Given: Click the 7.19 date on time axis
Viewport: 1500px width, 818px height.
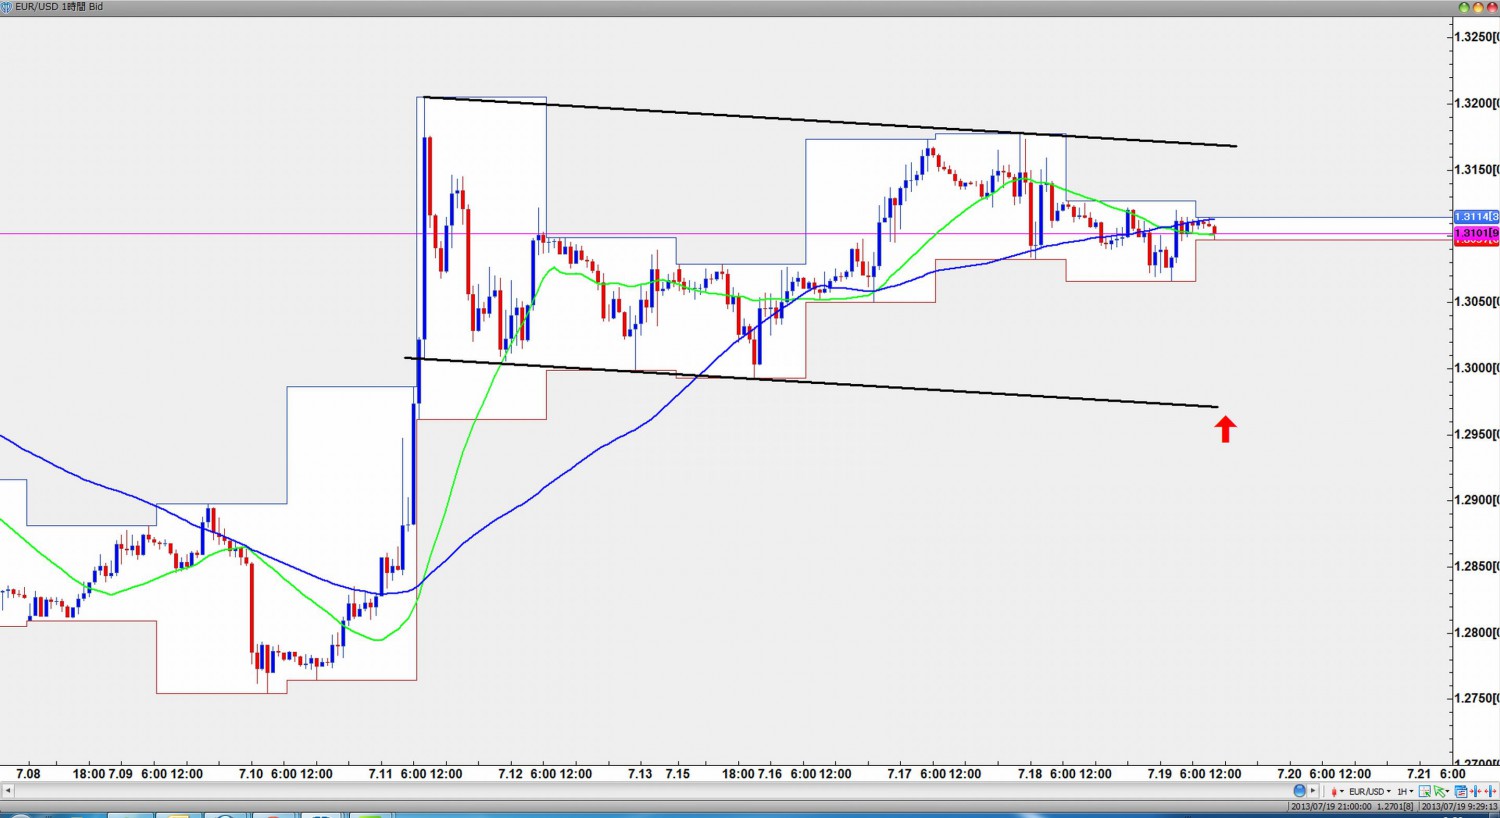Looking at the screenshot, I should coord(1159,774).
